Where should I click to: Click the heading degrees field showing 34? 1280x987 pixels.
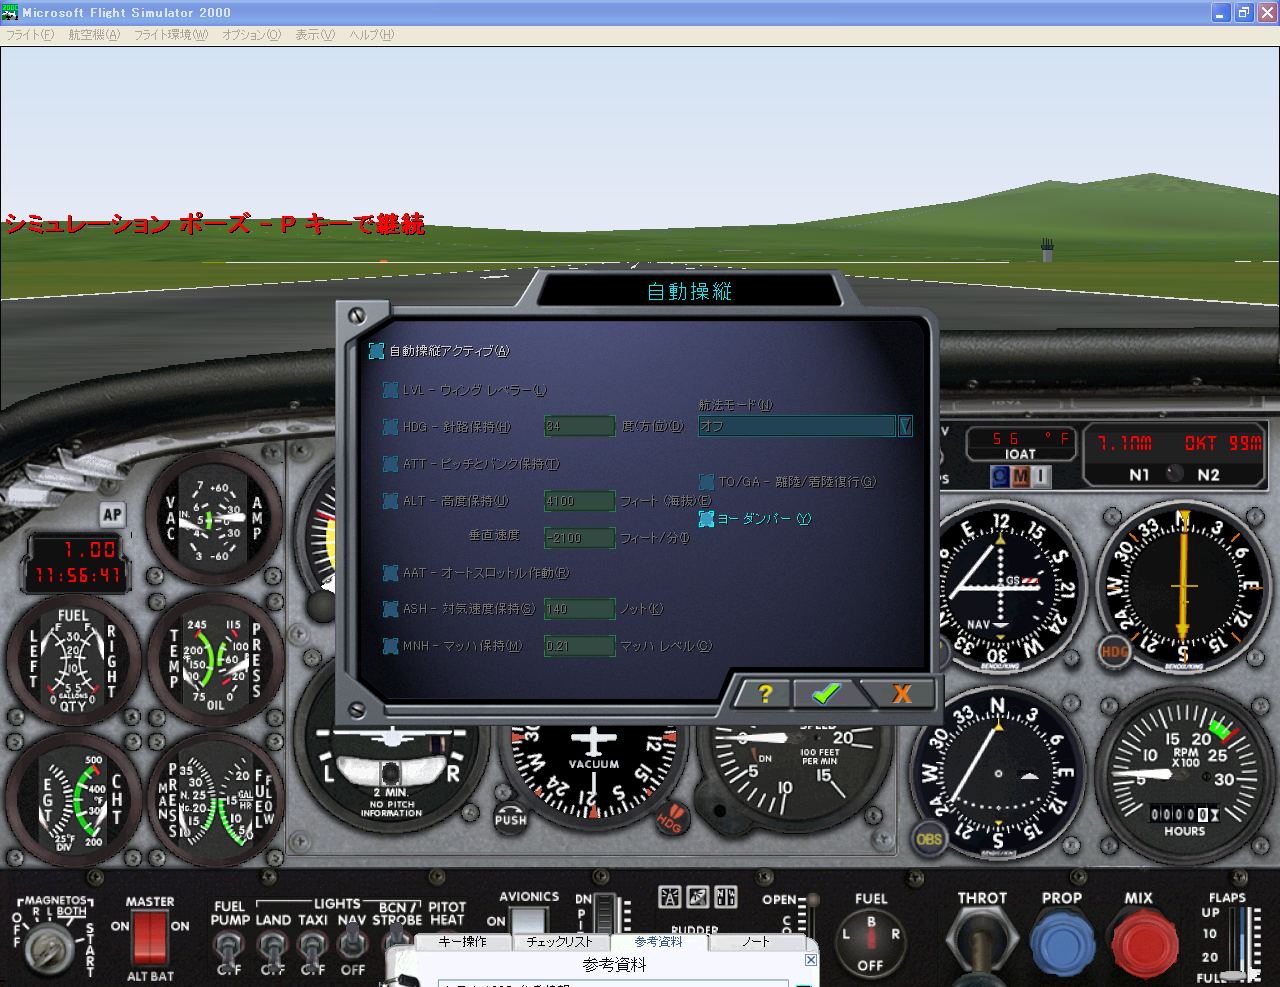(x=579, y=427)
